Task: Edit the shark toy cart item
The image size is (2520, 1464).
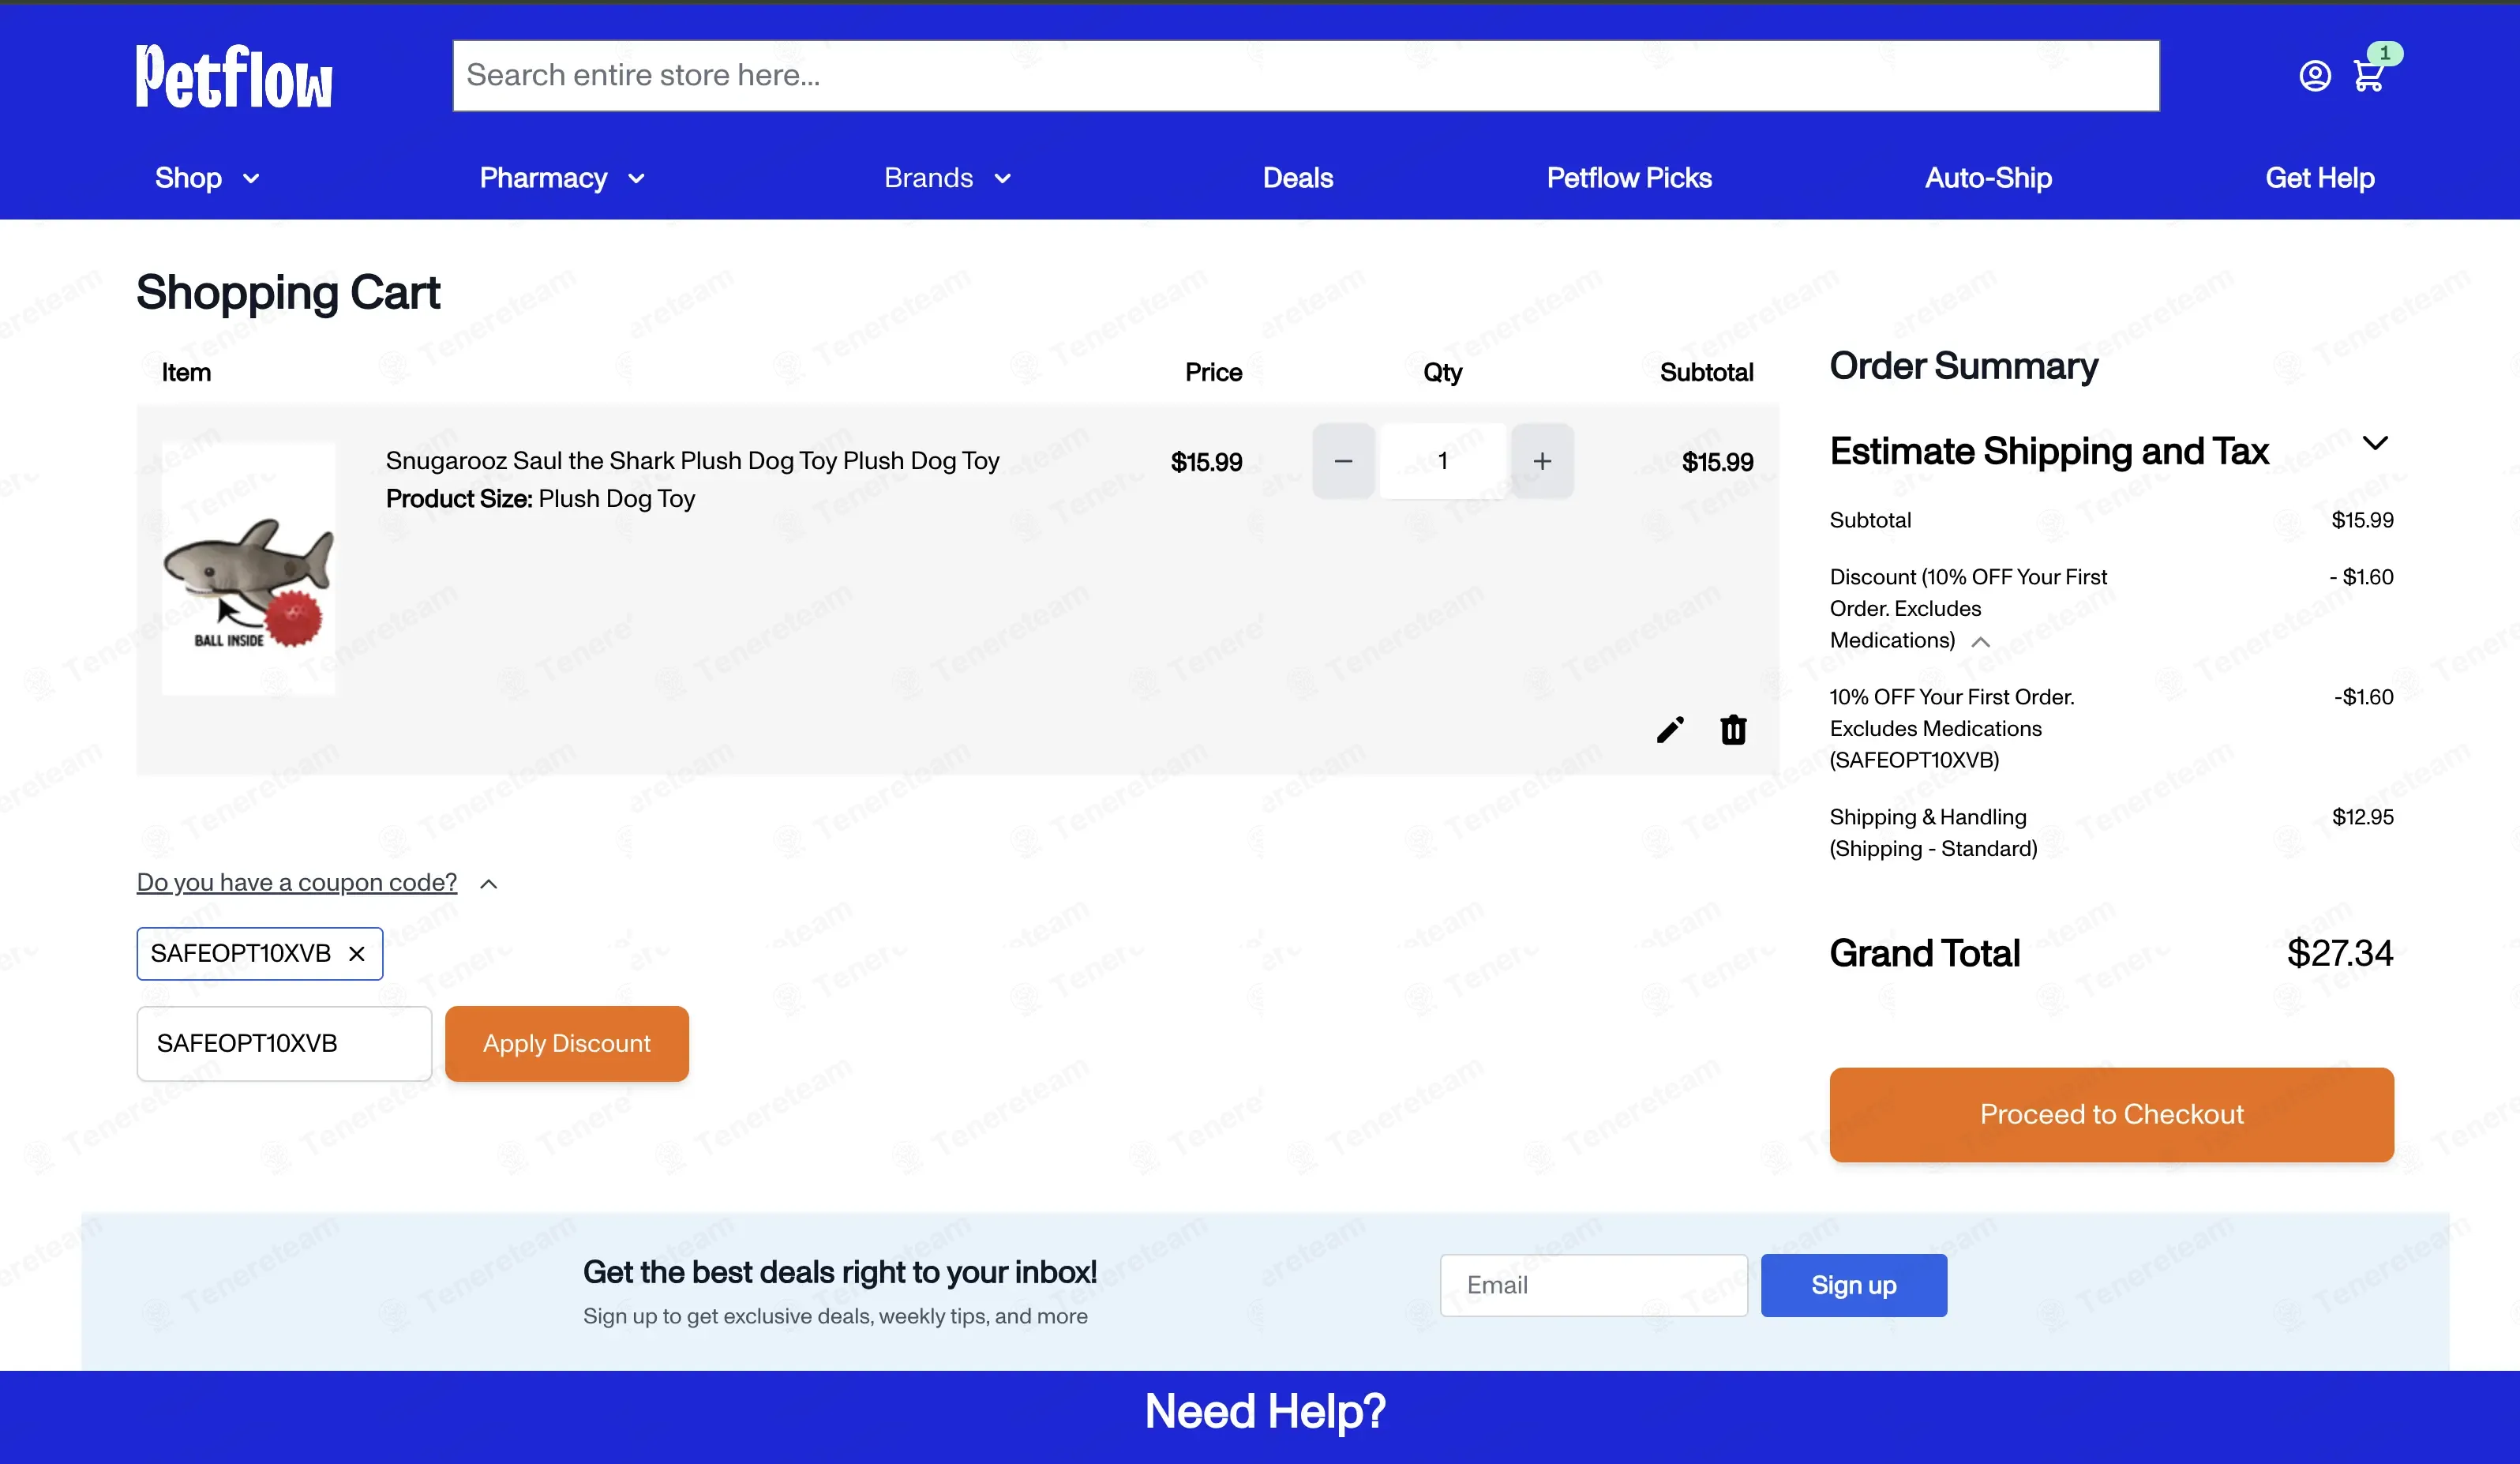Action: (1669, 730)
